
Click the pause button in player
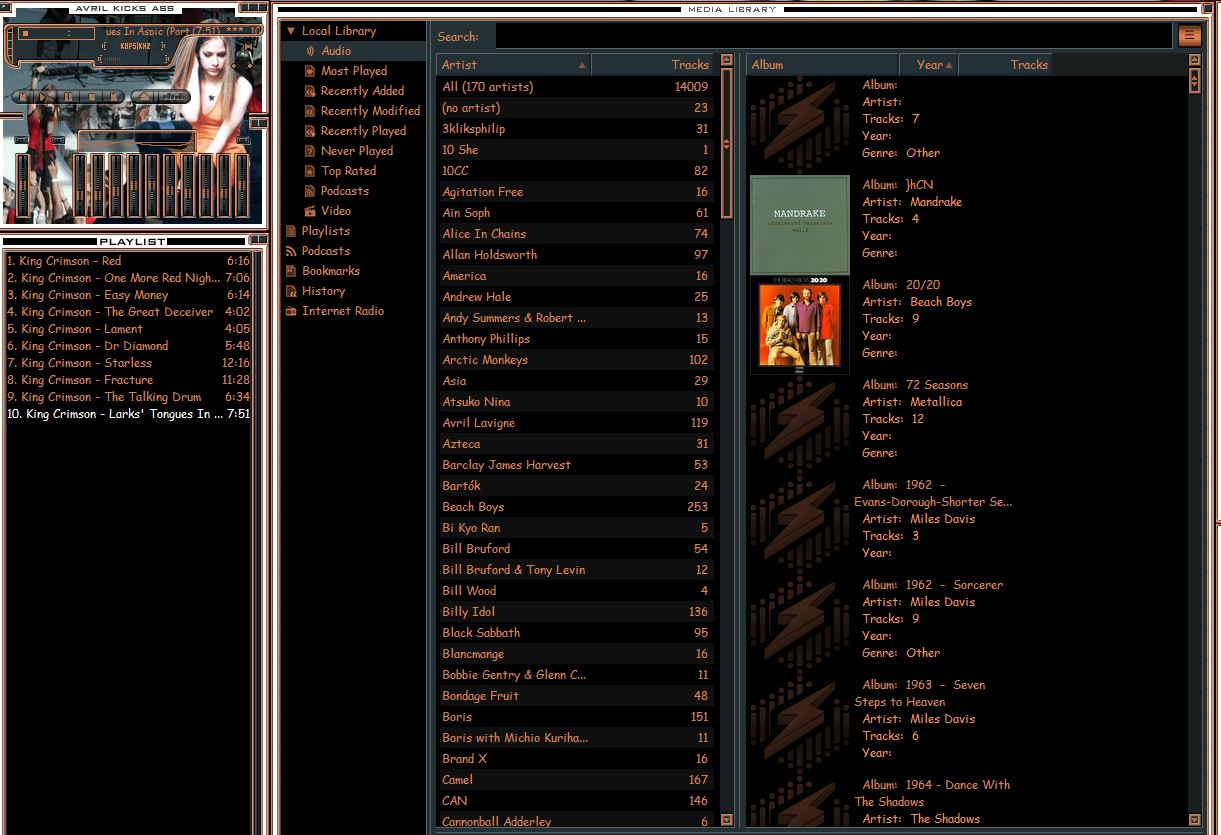[68, 96]
